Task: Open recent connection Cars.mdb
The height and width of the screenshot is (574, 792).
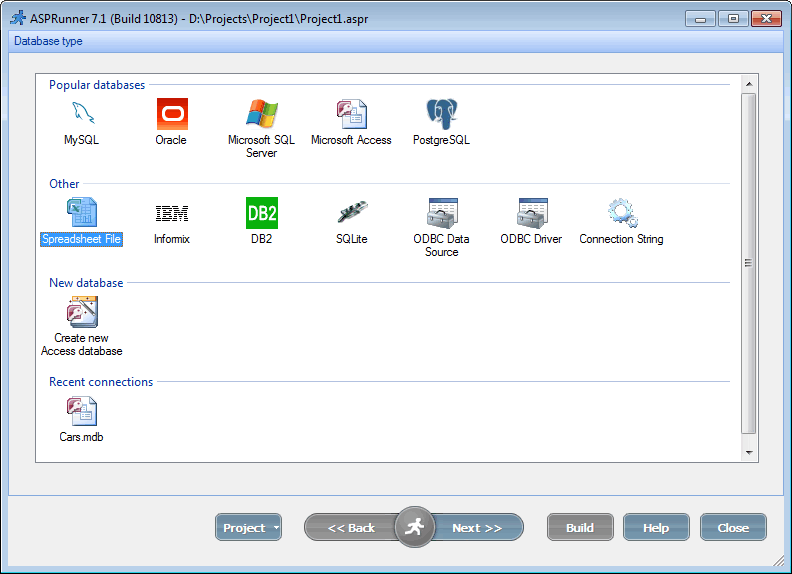Action: coord(81,411)
